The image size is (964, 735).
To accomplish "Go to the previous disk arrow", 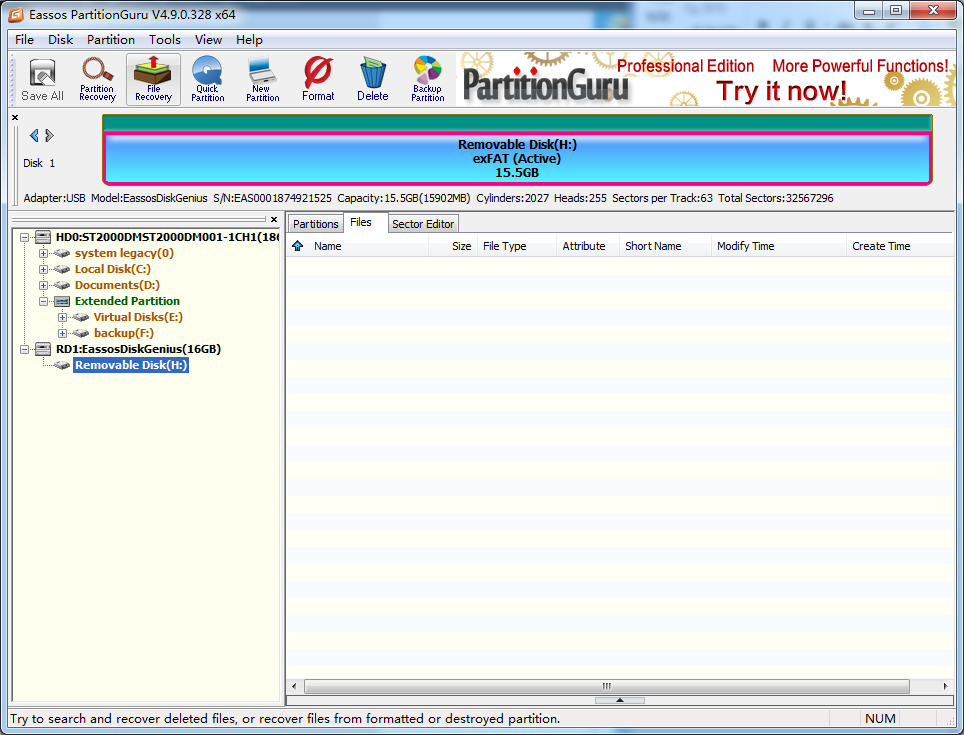I will [34, 135].
